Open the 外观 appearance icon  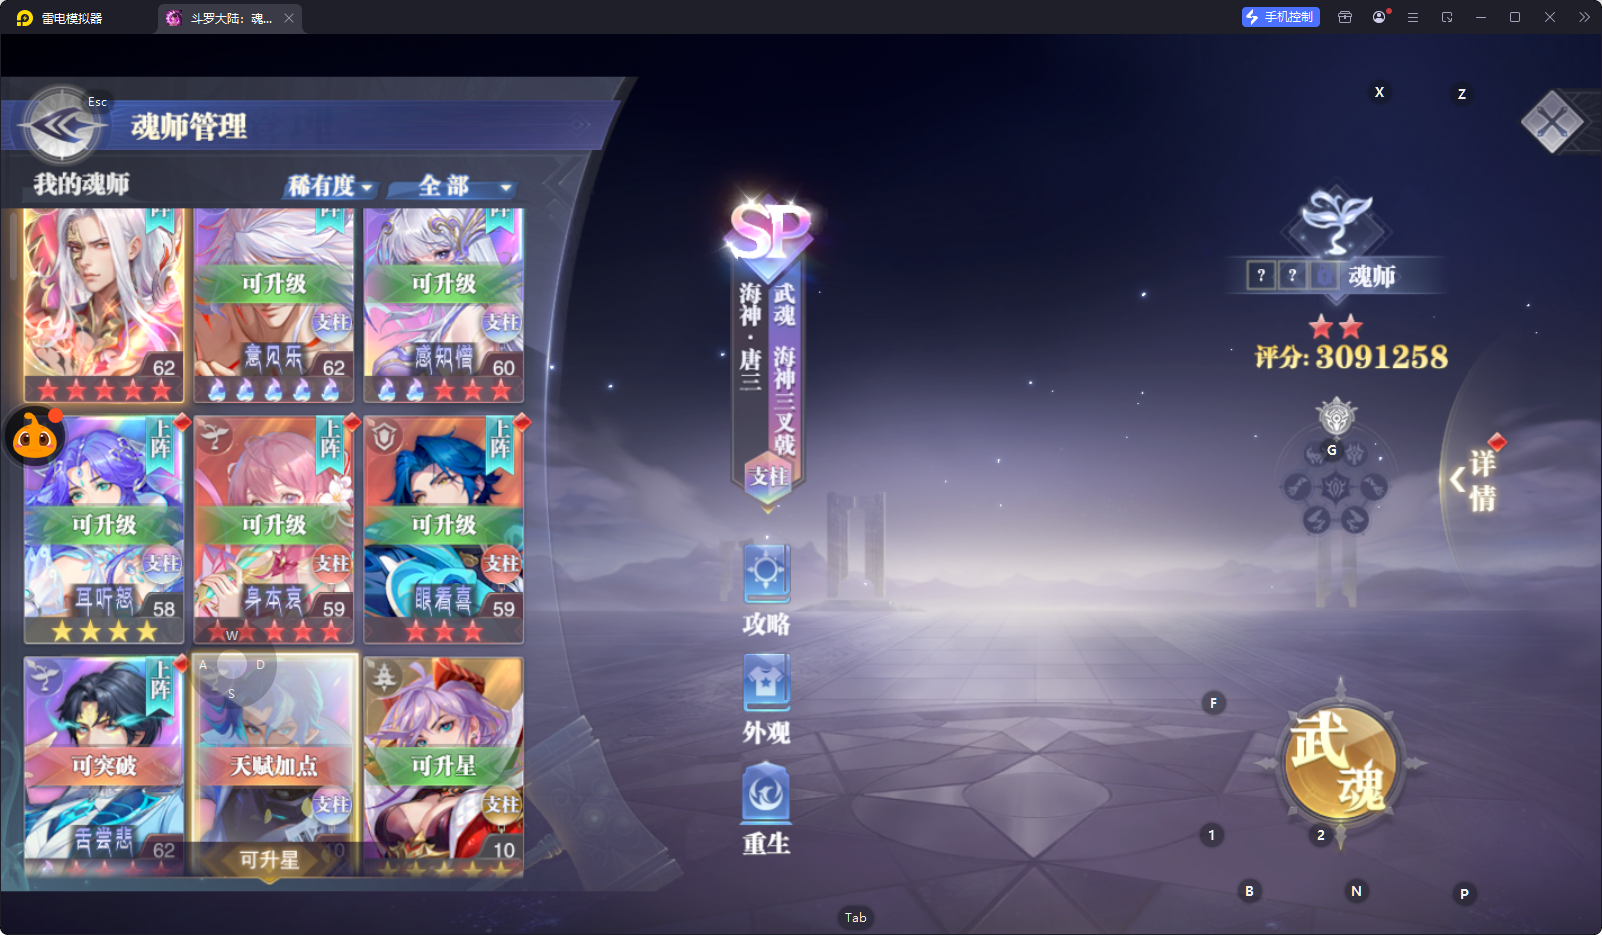point(767,699)
